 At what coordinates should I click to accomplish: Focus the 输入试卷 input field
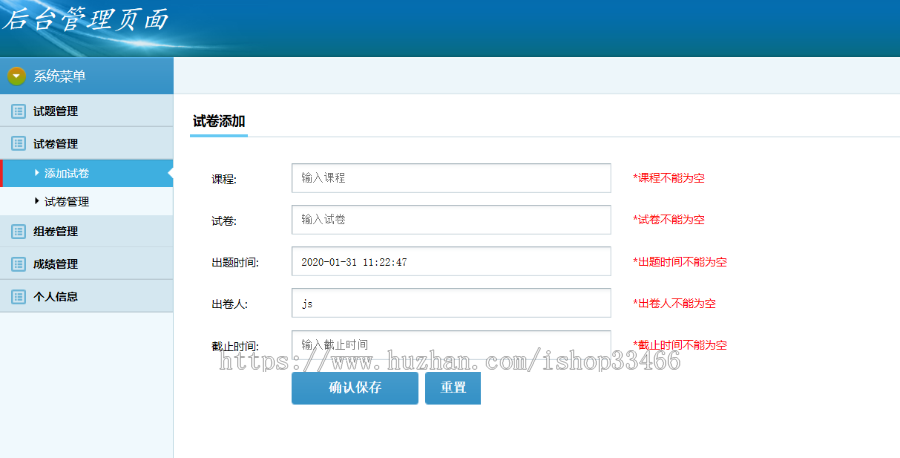pyautogui.click(x=451, y=220)
